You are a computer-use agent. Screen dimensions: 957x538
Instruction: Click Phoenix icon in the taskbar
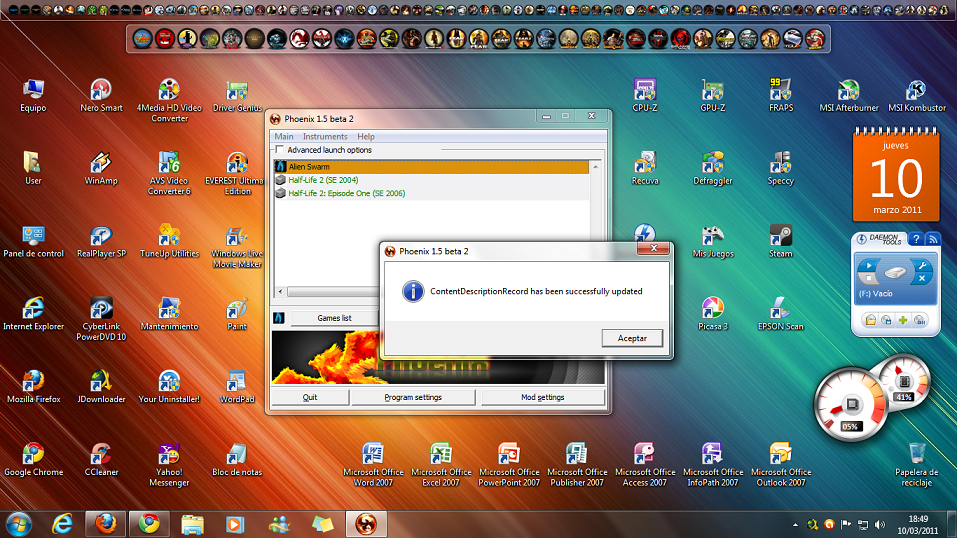(x=366, y=525)
